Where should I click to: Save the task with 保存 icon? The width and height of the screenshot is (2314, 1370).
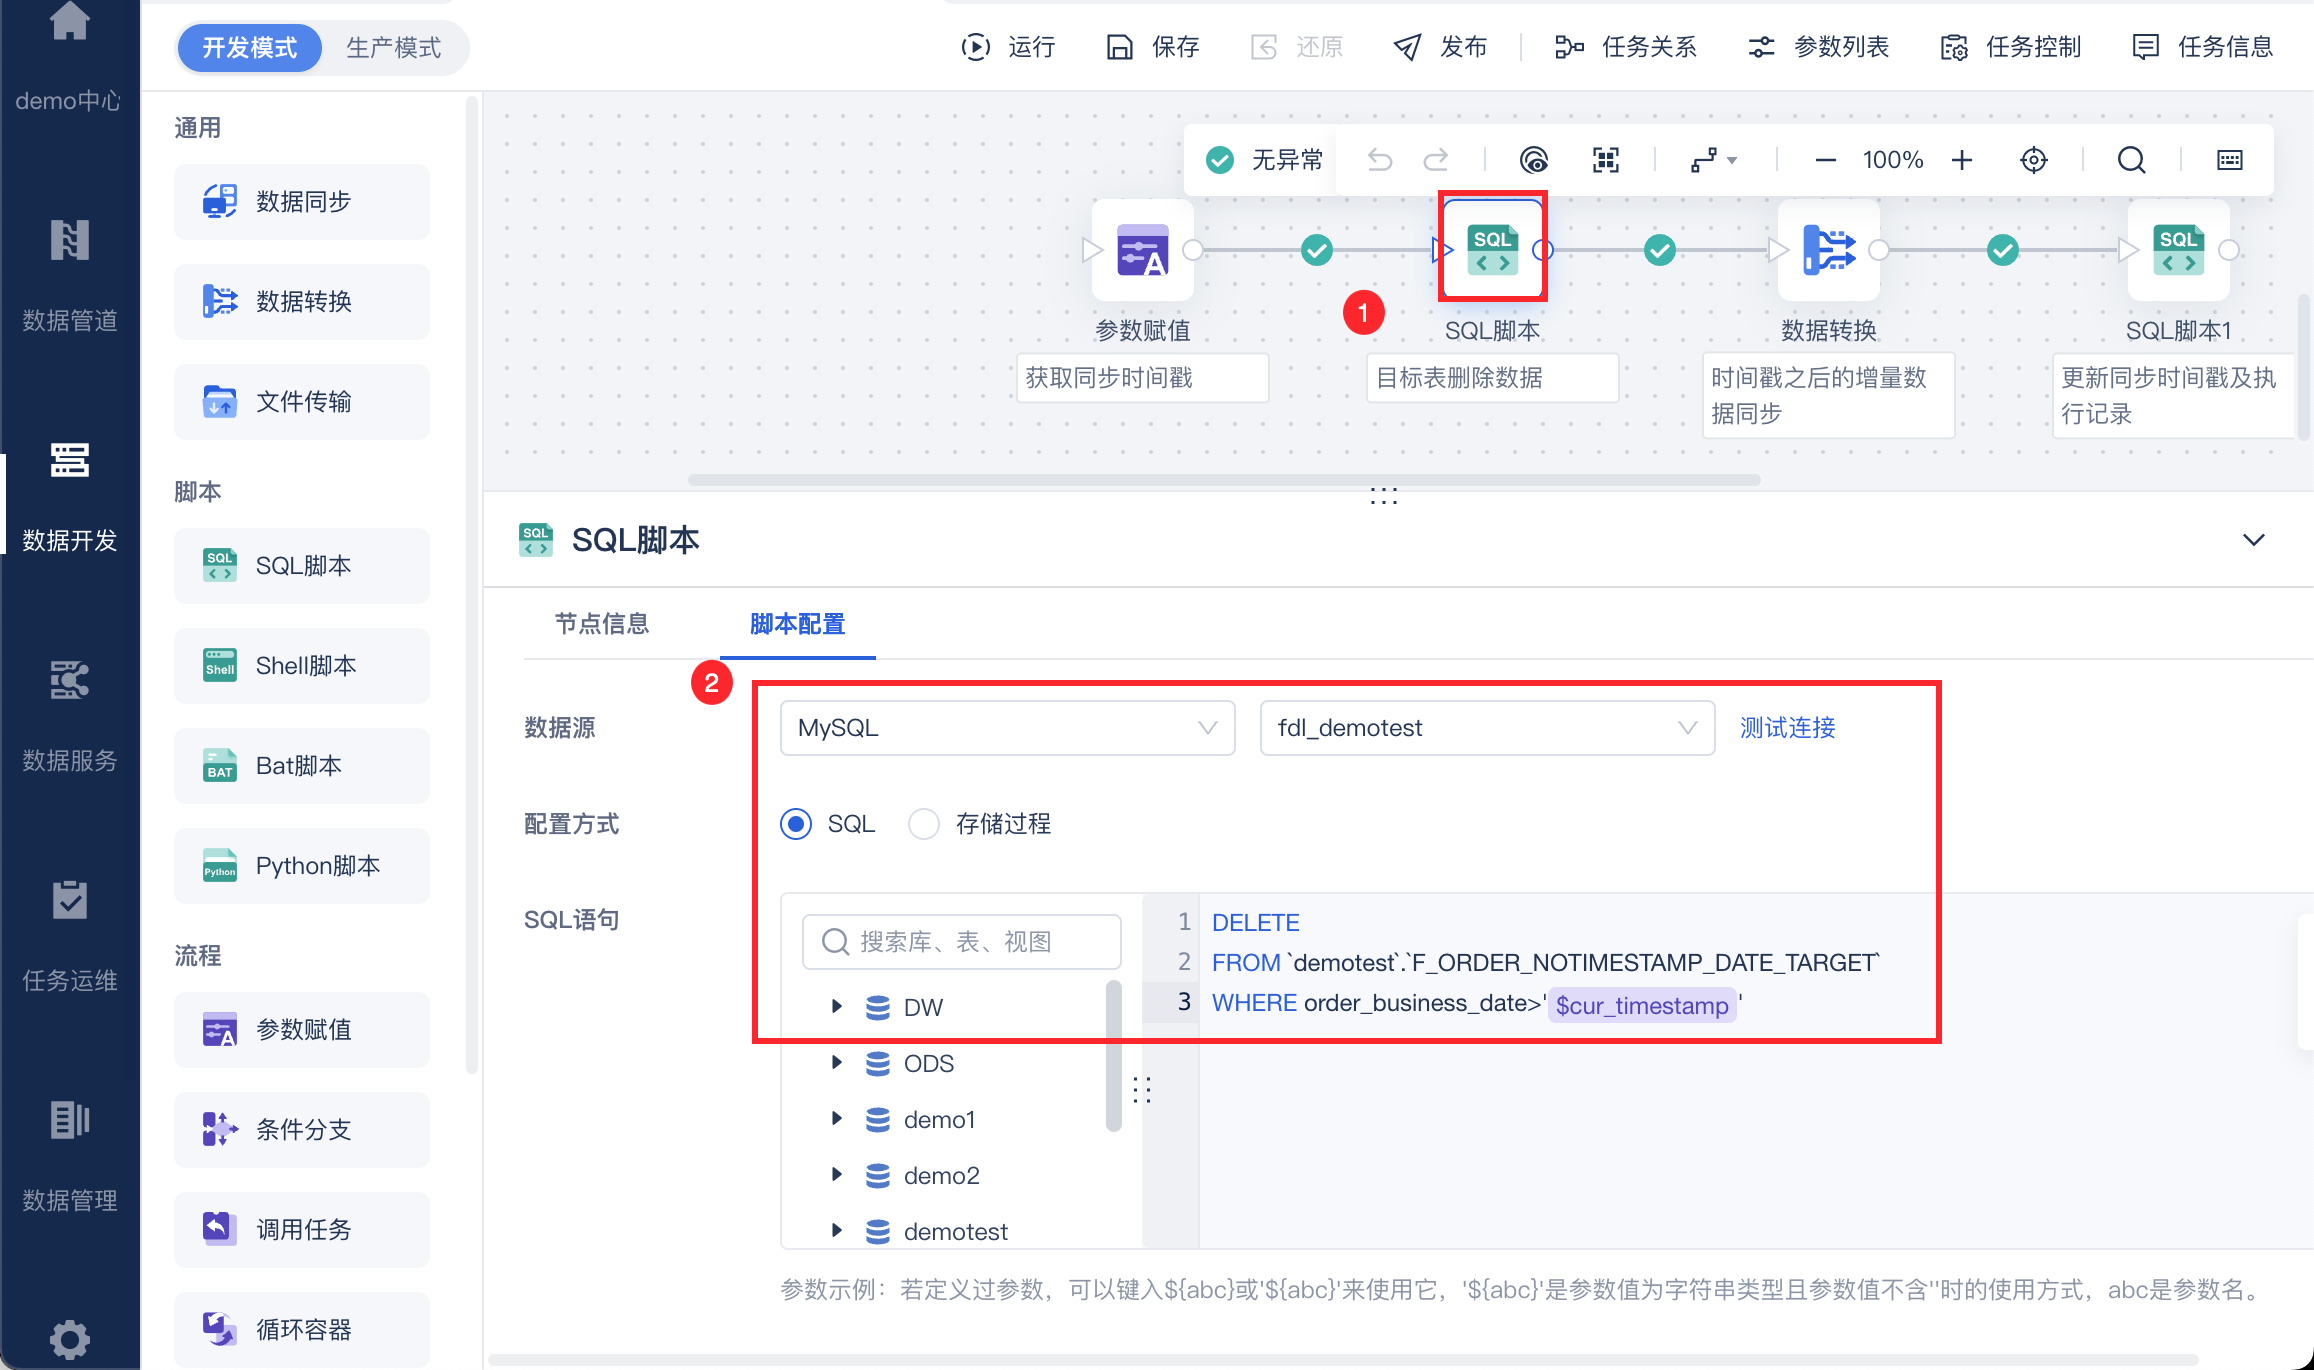click(x=1150, y=46)
